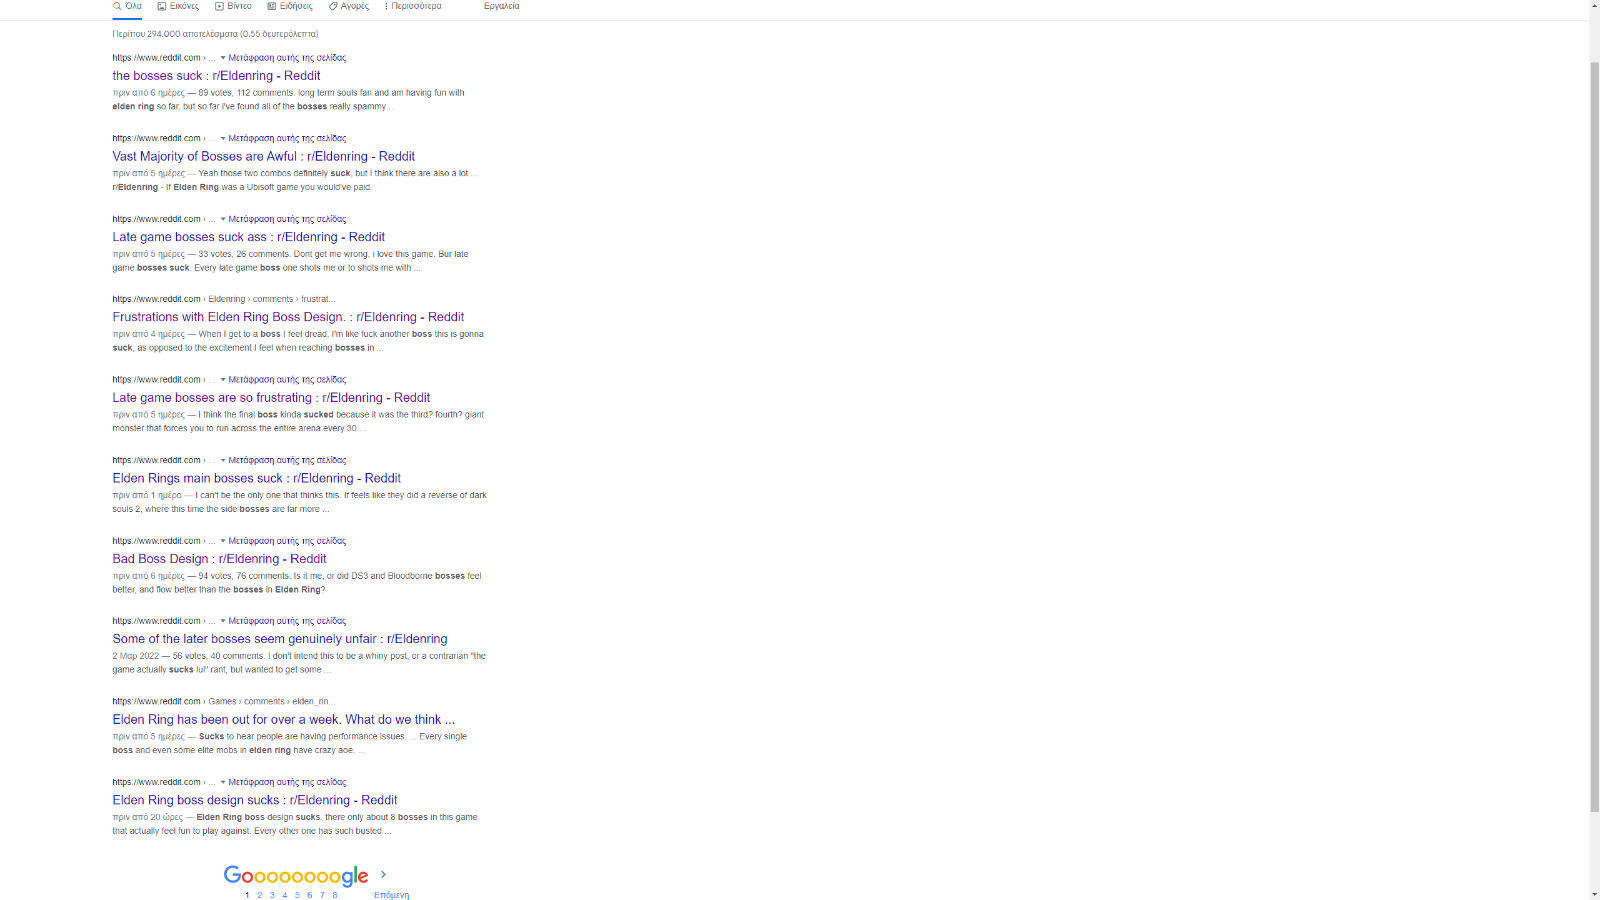Viewport: 1600px width, 900px height.
Task: Expand URL dropdown arrow for 'the bosses suck' result
Action: (223, 58)
